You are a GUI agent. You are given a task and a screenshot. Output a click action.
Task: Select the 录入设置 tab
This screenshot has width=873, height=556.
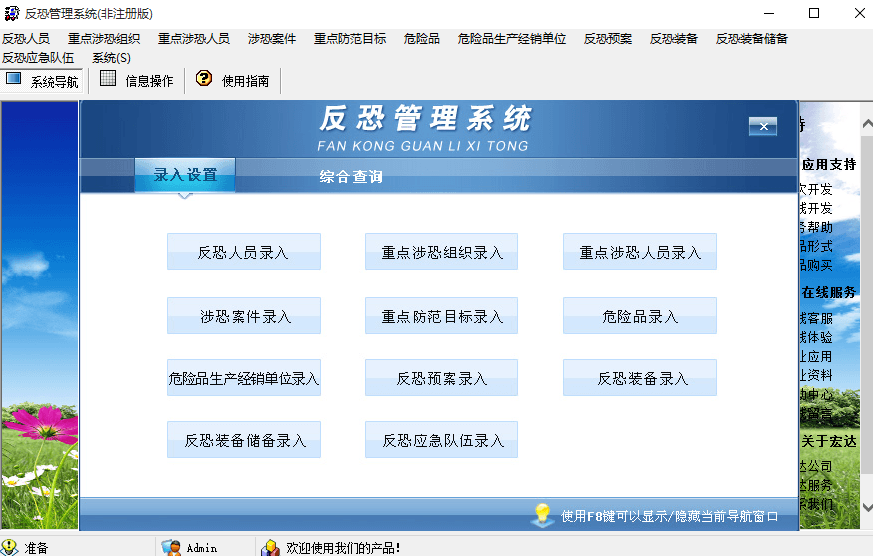(185, 175)
